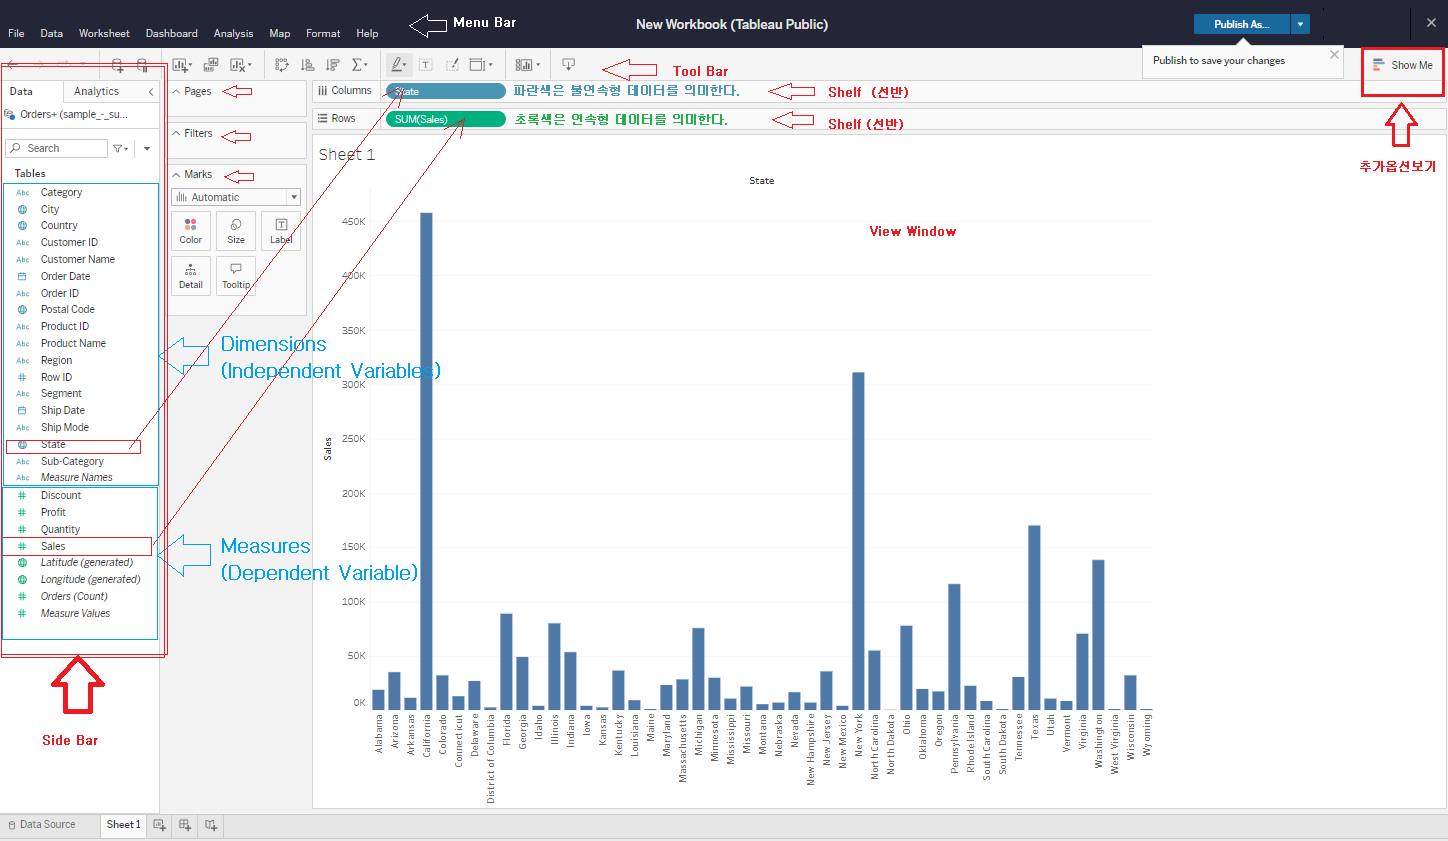Viewport: 1448px width, 841px height.
Task: Open the Size marks card button
Action: (236, 231)
